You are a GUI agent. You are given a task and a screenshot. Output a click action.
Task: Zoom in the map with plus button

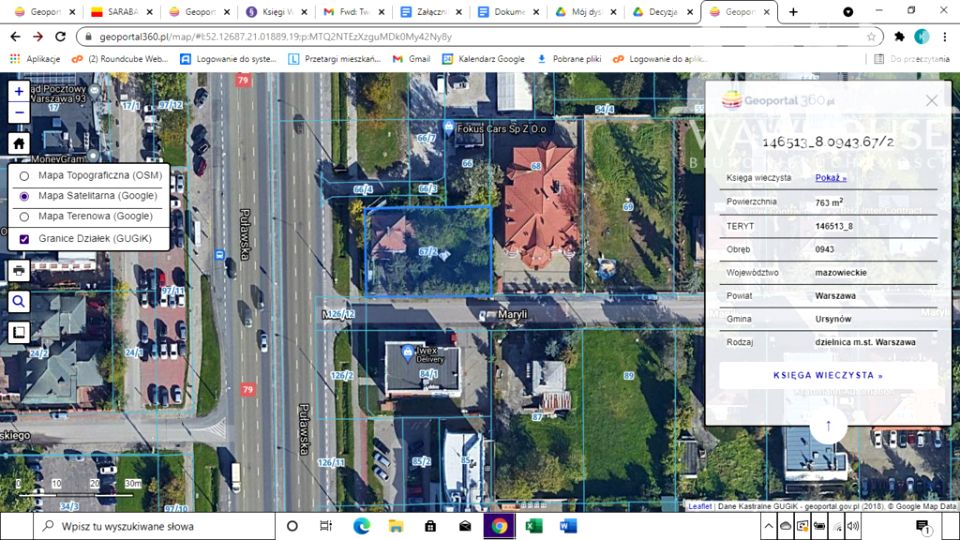(x=19, y=91)
